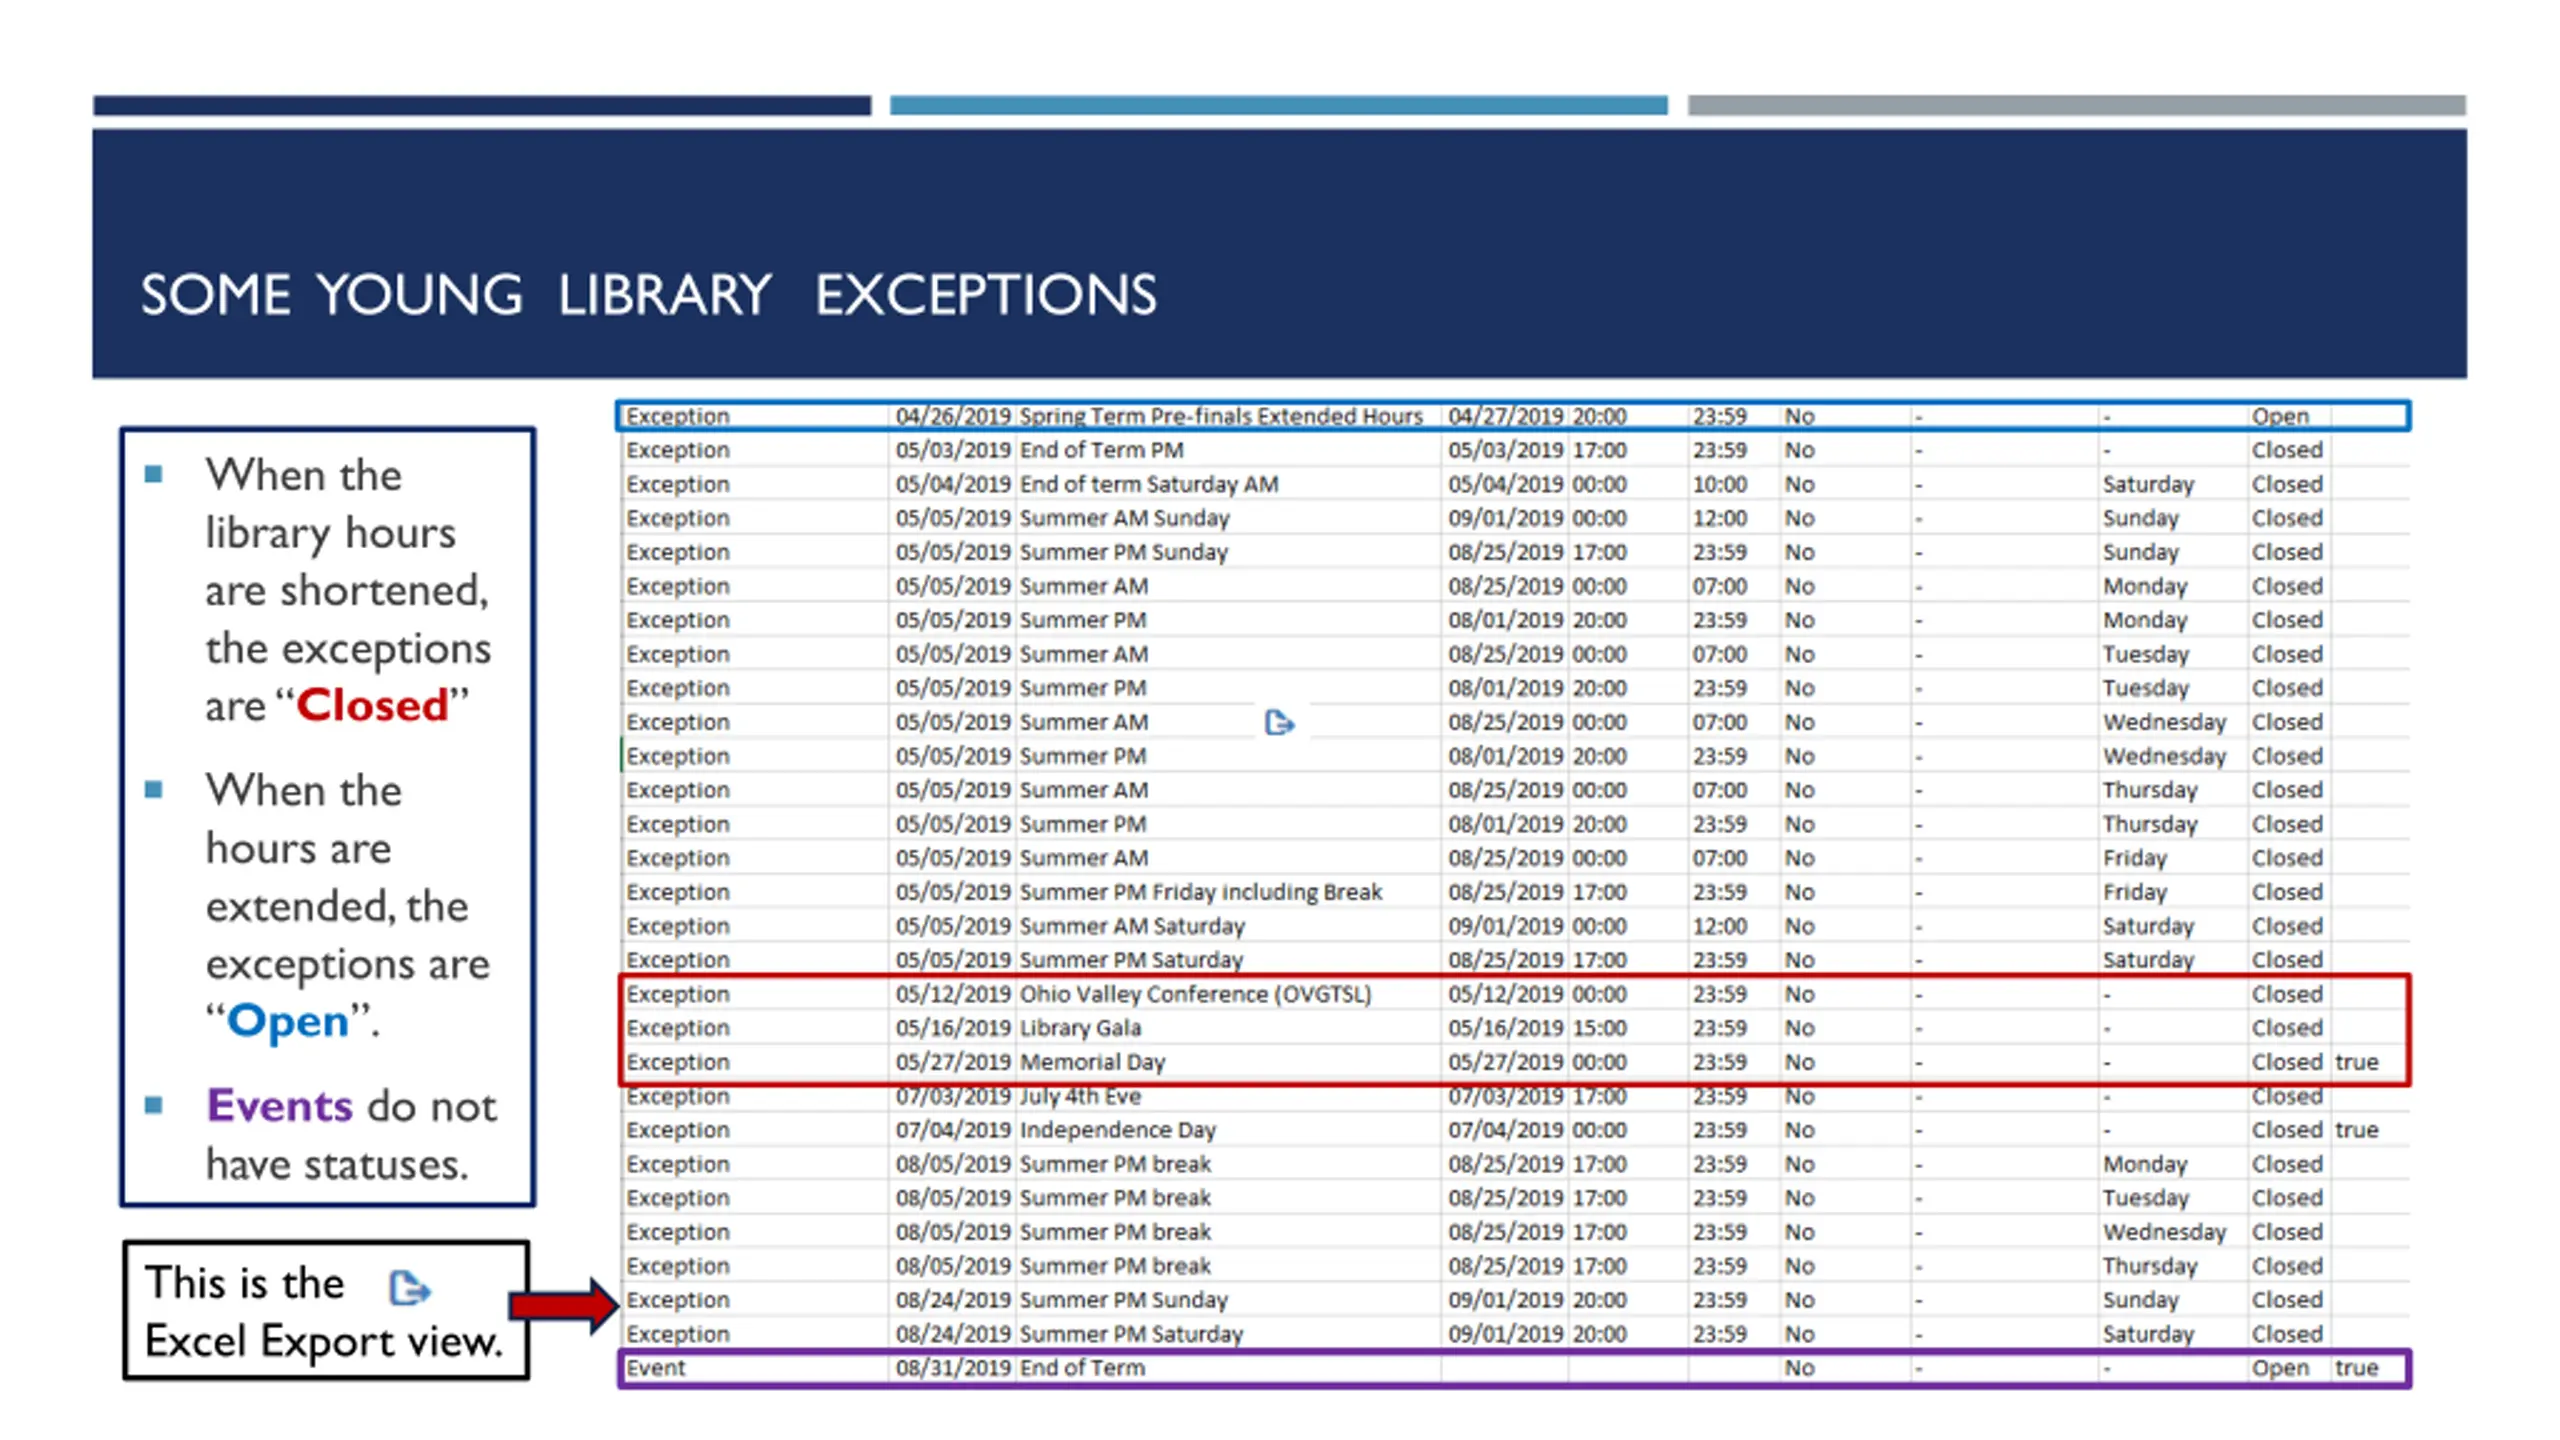Select weekday 'Wednesday' in Summer PM break row
2560x1440 pixels.
pyautogui.click(x=2164, y=1232)
